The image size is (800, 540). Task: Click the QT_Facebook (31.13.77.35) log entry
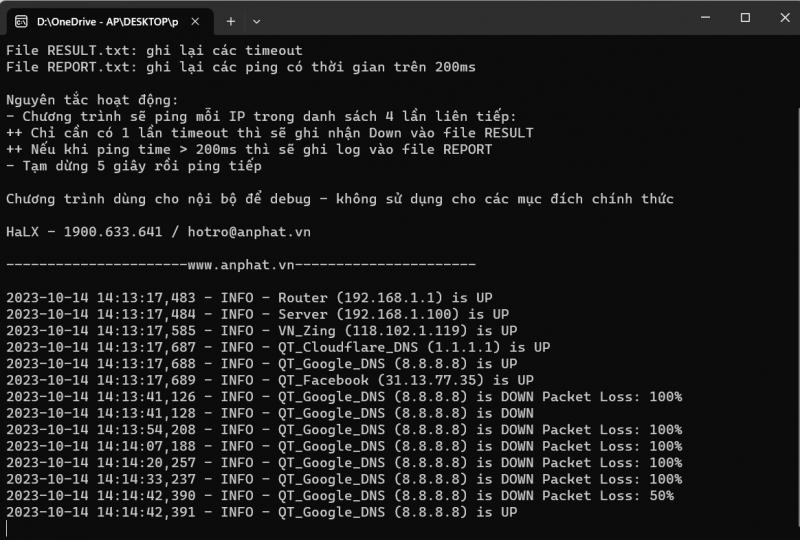click(x=270, y=380)
